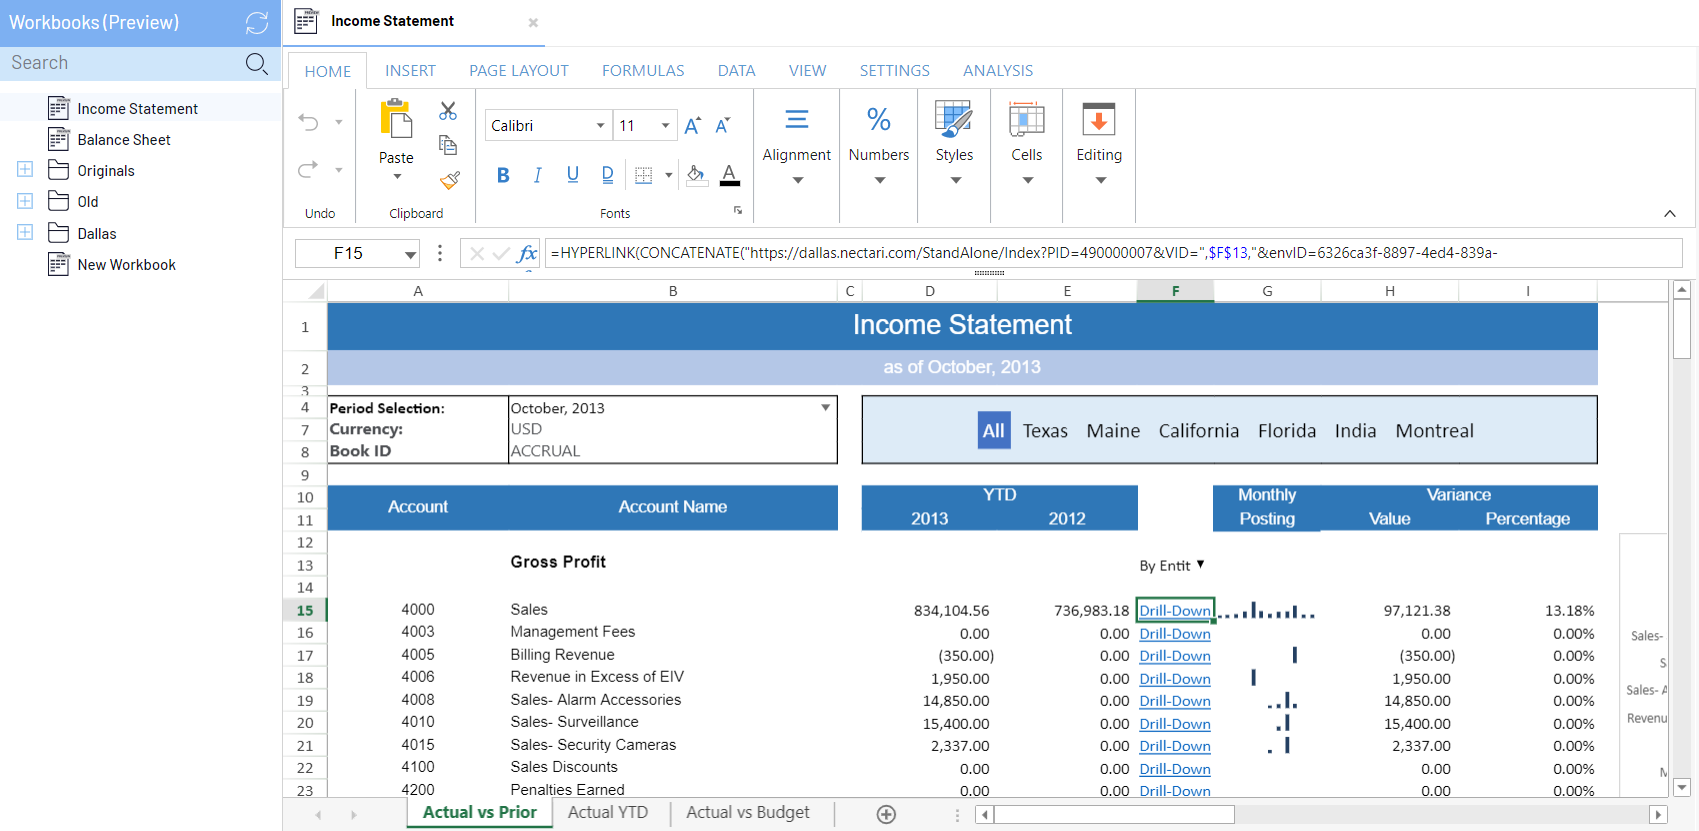Click the Format Painter brush icon
1699x831 pixels.
click(449, 180)
